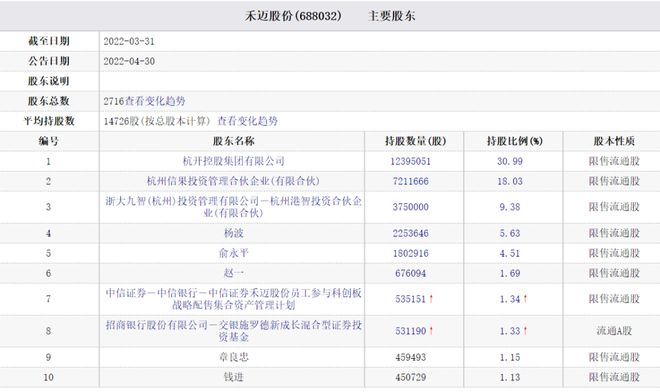Click the 股东总数 label
The image size is (660, 392).
point(48,101)
